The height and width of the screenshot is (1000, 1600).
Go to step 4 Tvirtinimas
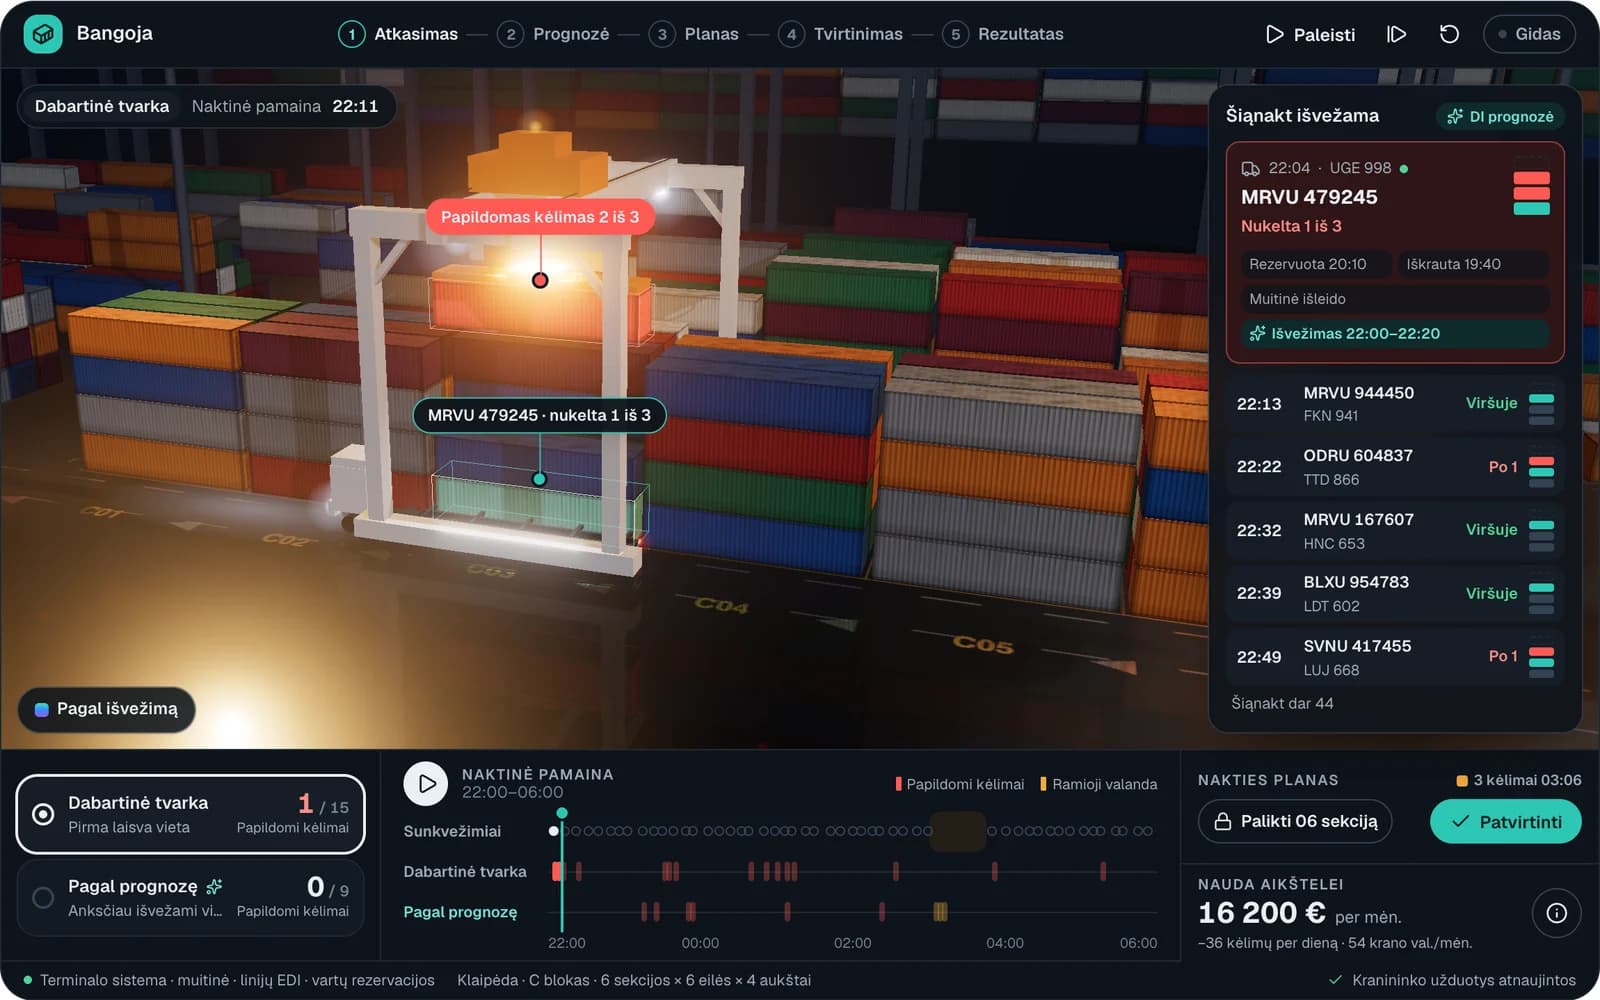click(x=840, y=34)
